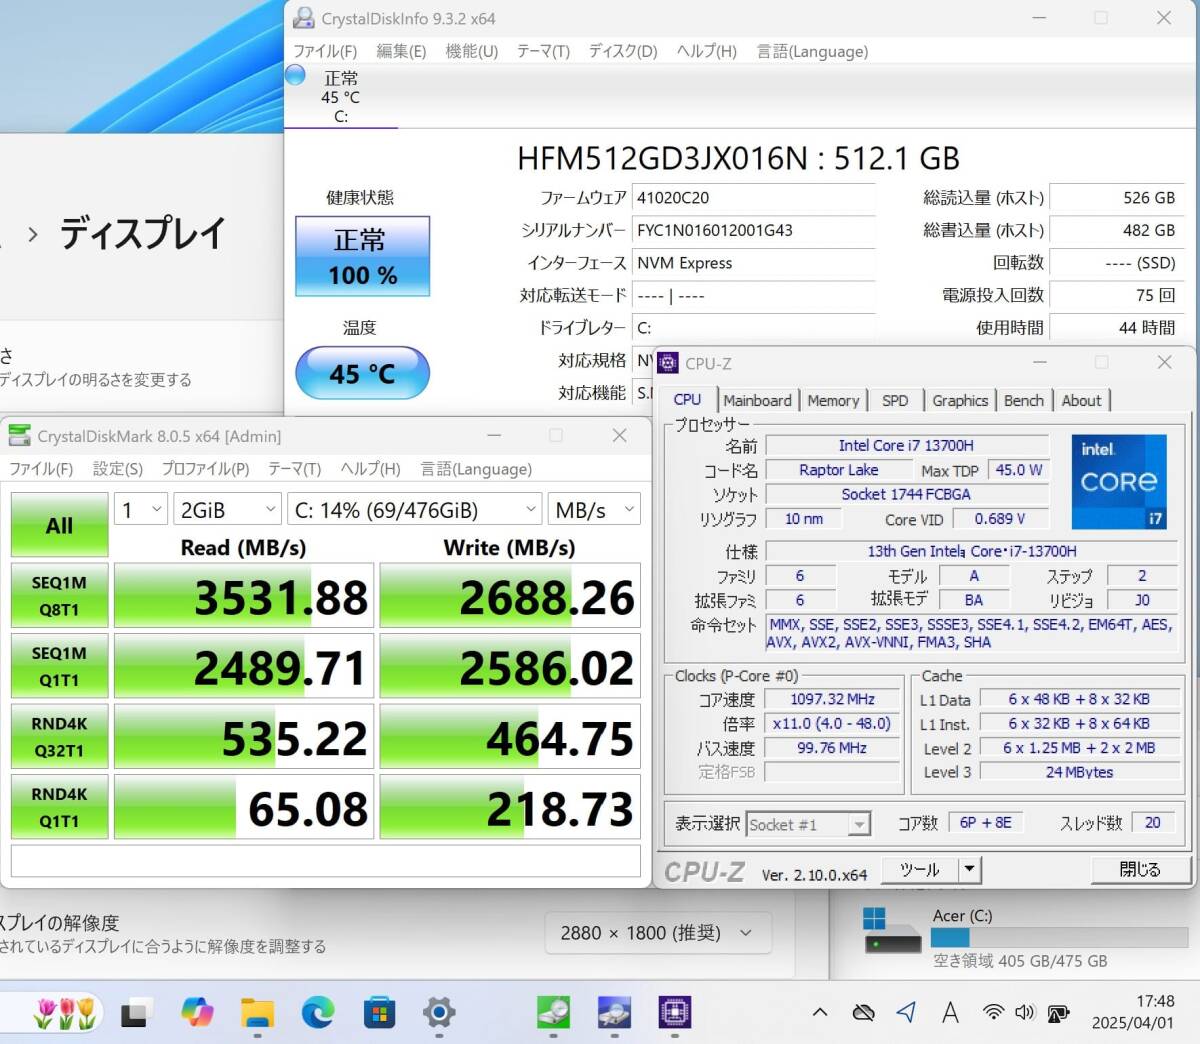
Task: Click the Acer (C:) drive icon
Action: pyautogui.click(x=892, y=930)
